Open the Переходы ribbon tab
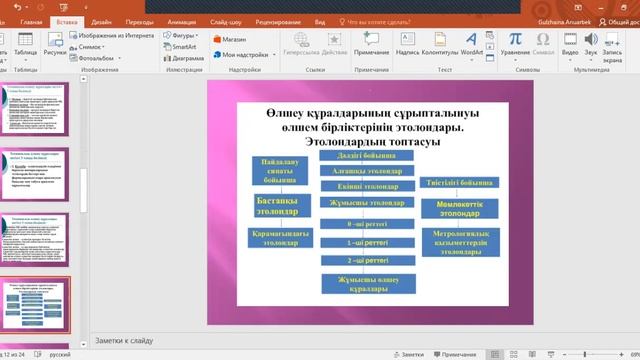Image resolution: width=640 pixels, height=360 pixels. pyautogui.click(x=140, y=22)
